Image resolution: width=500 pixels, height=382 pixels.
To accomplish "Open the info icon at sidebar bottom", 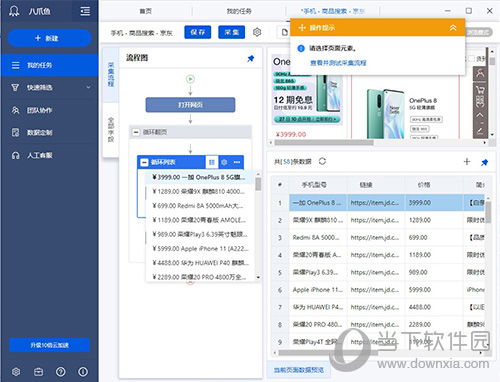I will click(x=83, y=371).
